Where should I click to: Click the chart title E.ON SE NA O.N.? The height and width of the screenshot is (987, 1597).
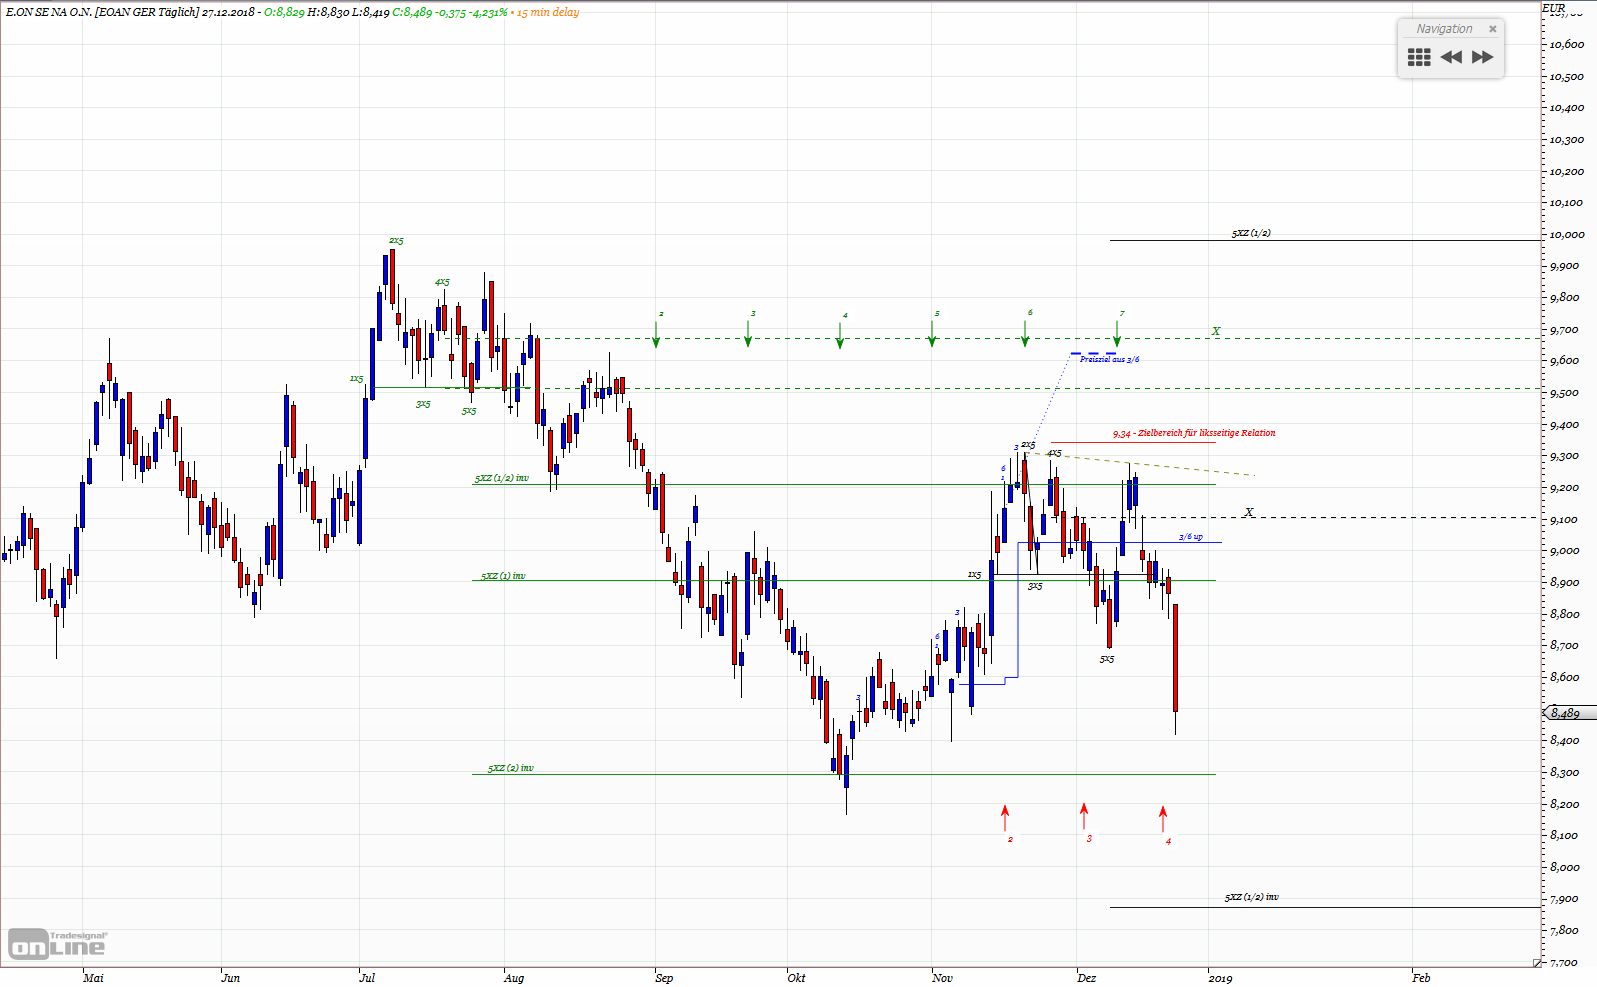(49, 12)
